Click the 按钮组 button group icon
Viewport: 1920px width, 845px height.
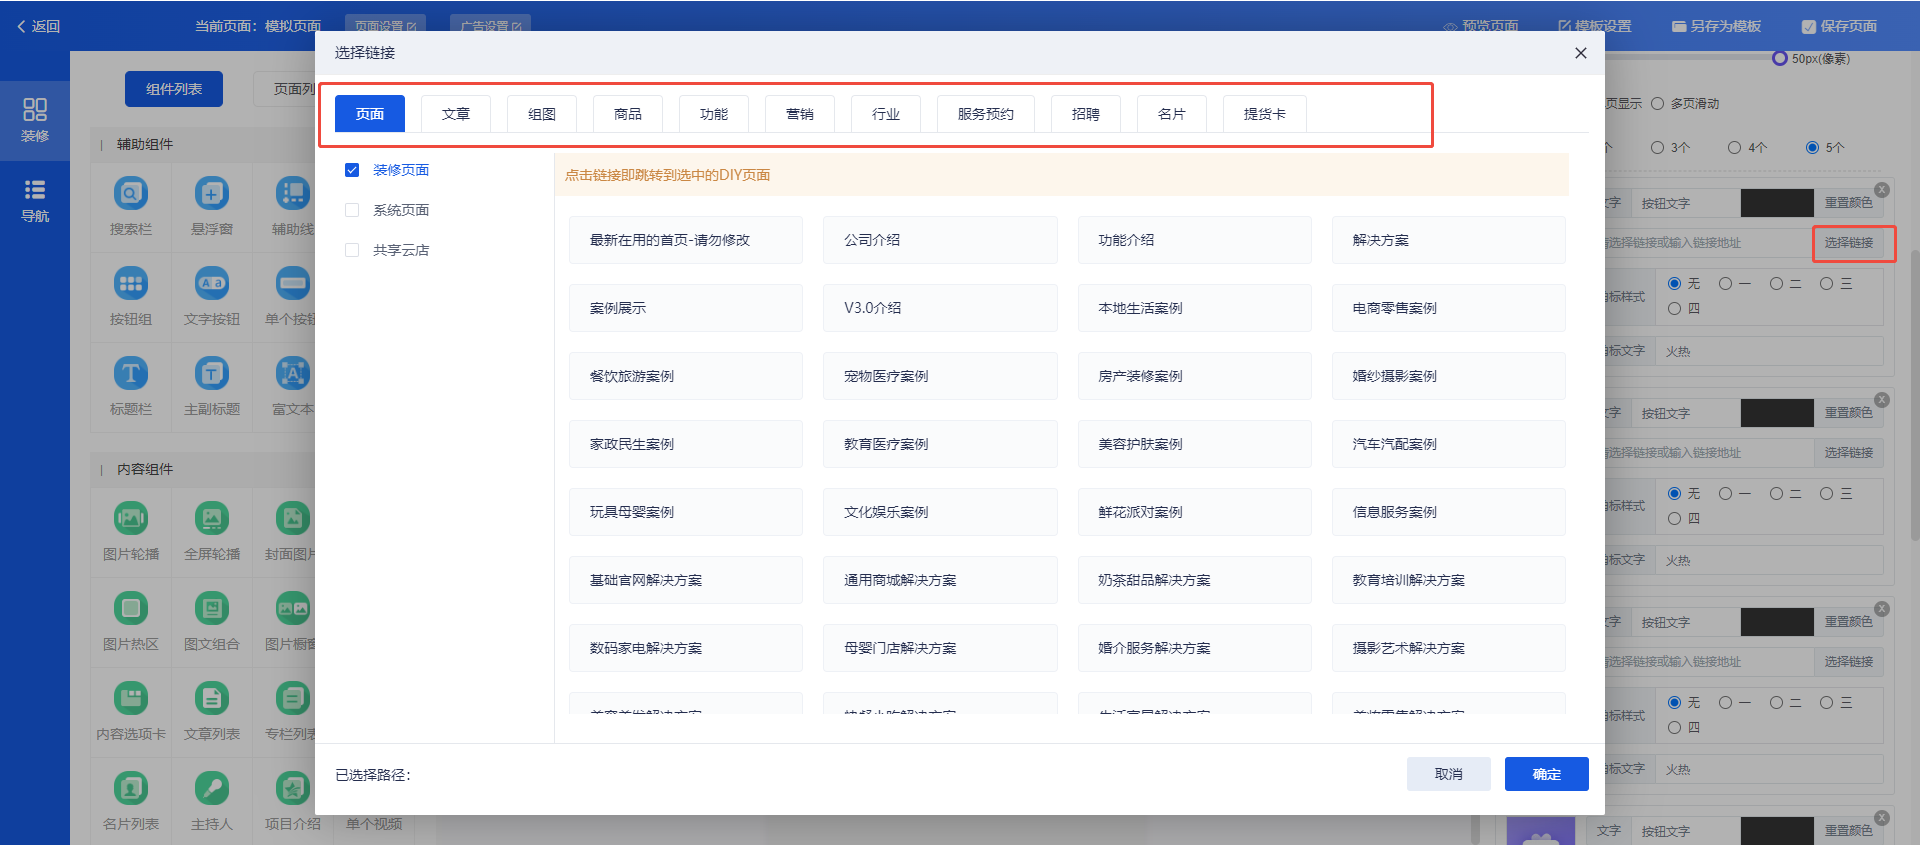(131, 284)
